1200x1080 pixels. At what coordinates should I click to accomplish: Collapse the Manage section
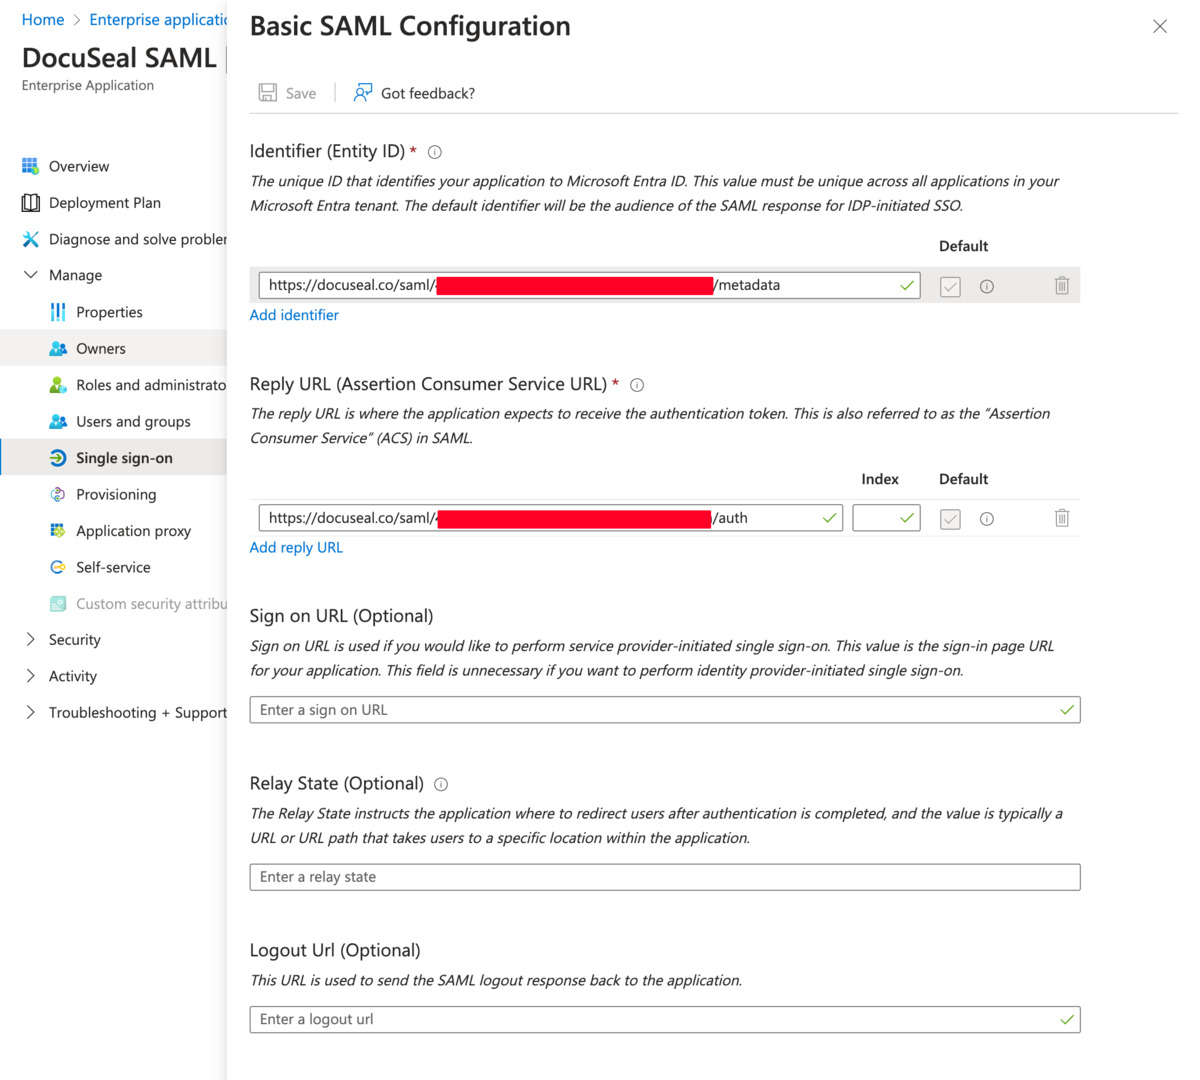point(30,275)
